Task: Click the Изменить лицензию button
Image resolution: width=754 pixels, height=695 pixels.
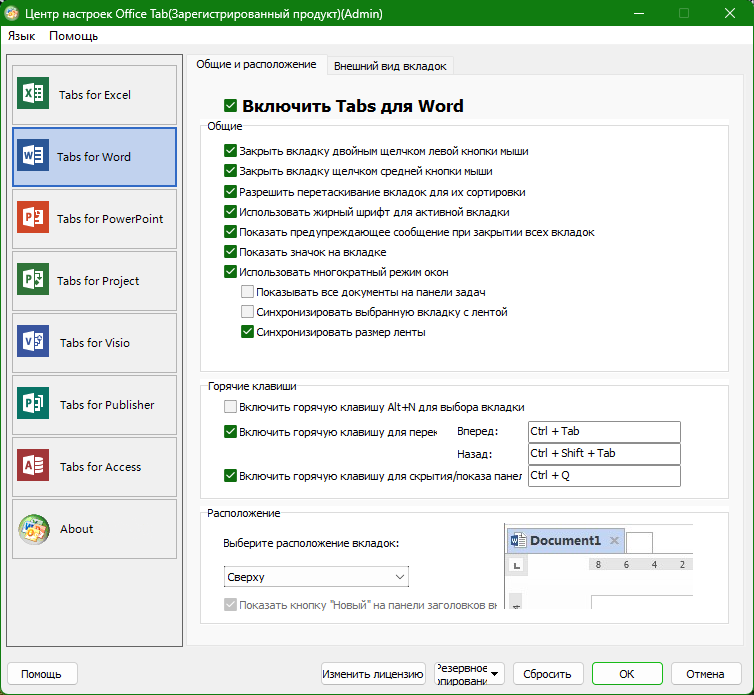Action: click(x=373, y=674)
